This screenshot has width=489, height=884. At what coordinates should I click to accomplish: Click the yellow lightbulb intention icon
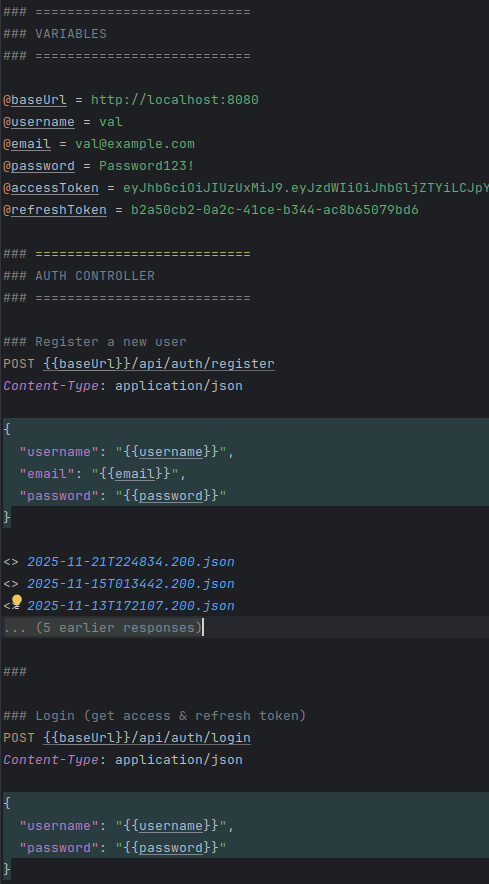click(x=17, y=600)
